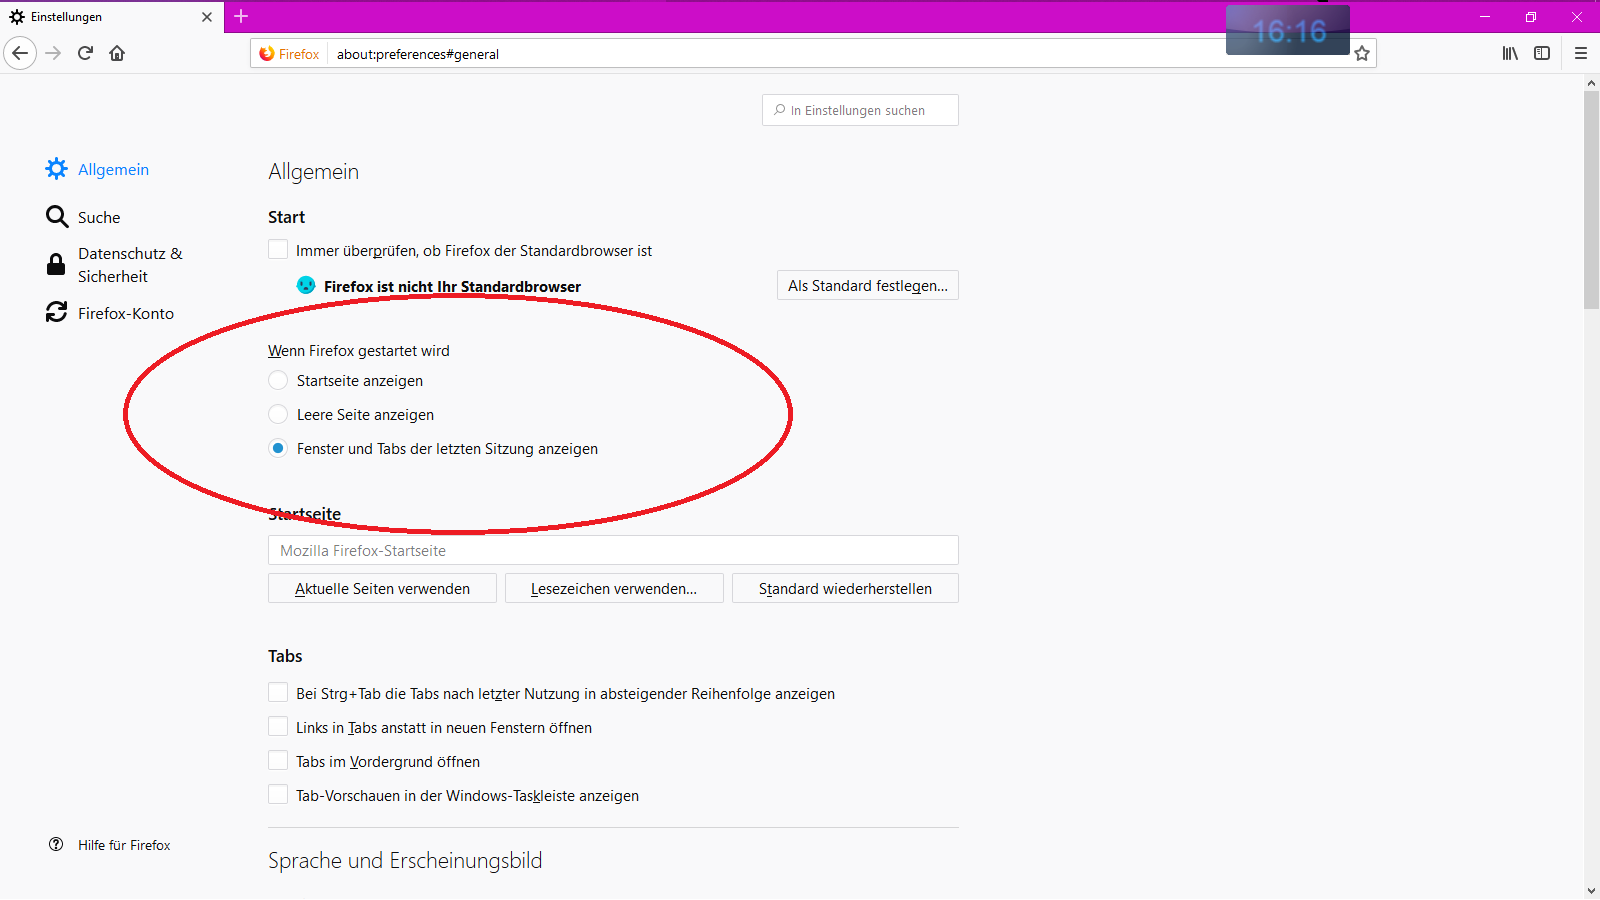Click the Start section heading
This screenshot has height=900, width=1600.
click(x=286, y=217)
